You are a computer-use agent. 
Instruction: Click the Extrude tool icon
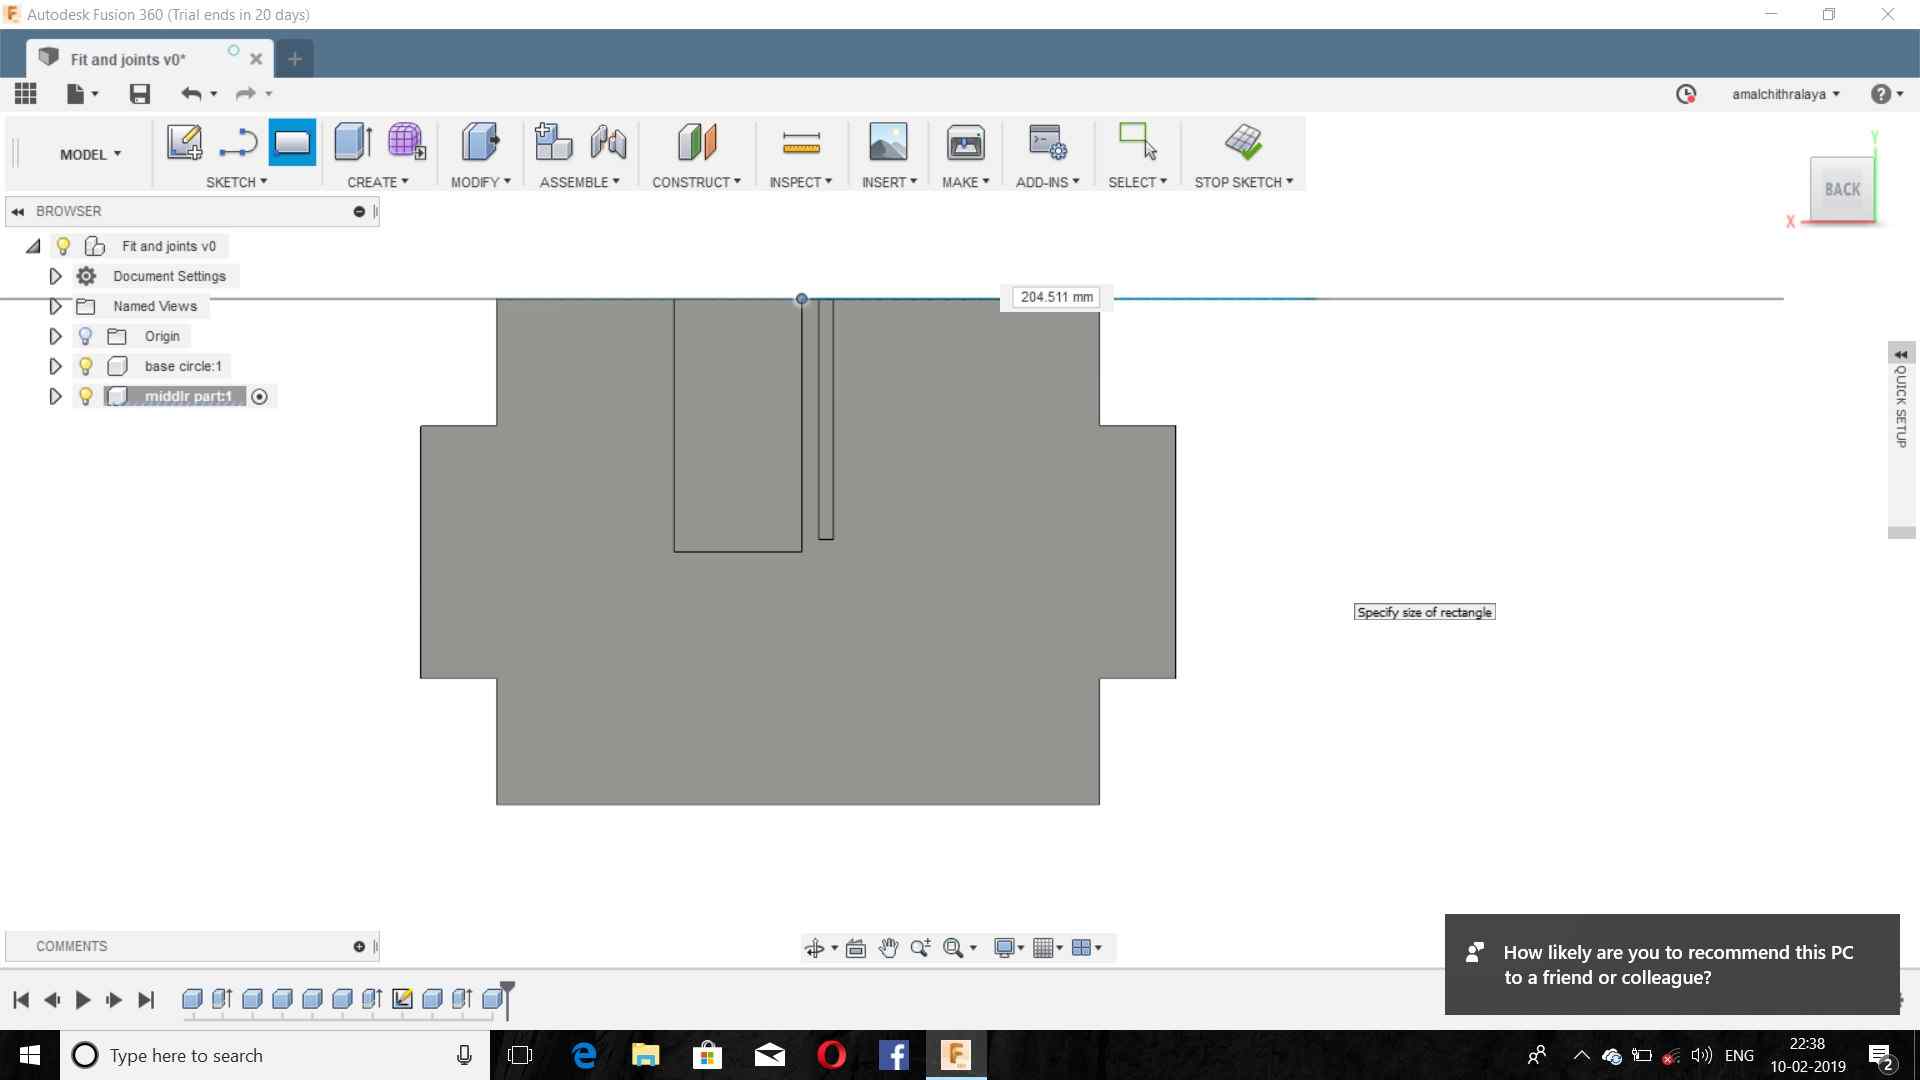point(353,142)
